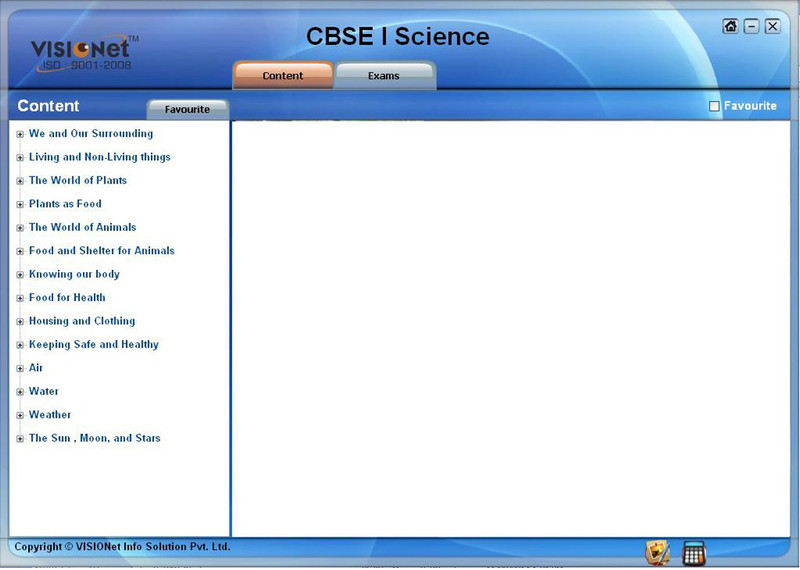Expand the World of Plants chapter
Viewport: 800px width, 570px height.
(x=20, y=181)
